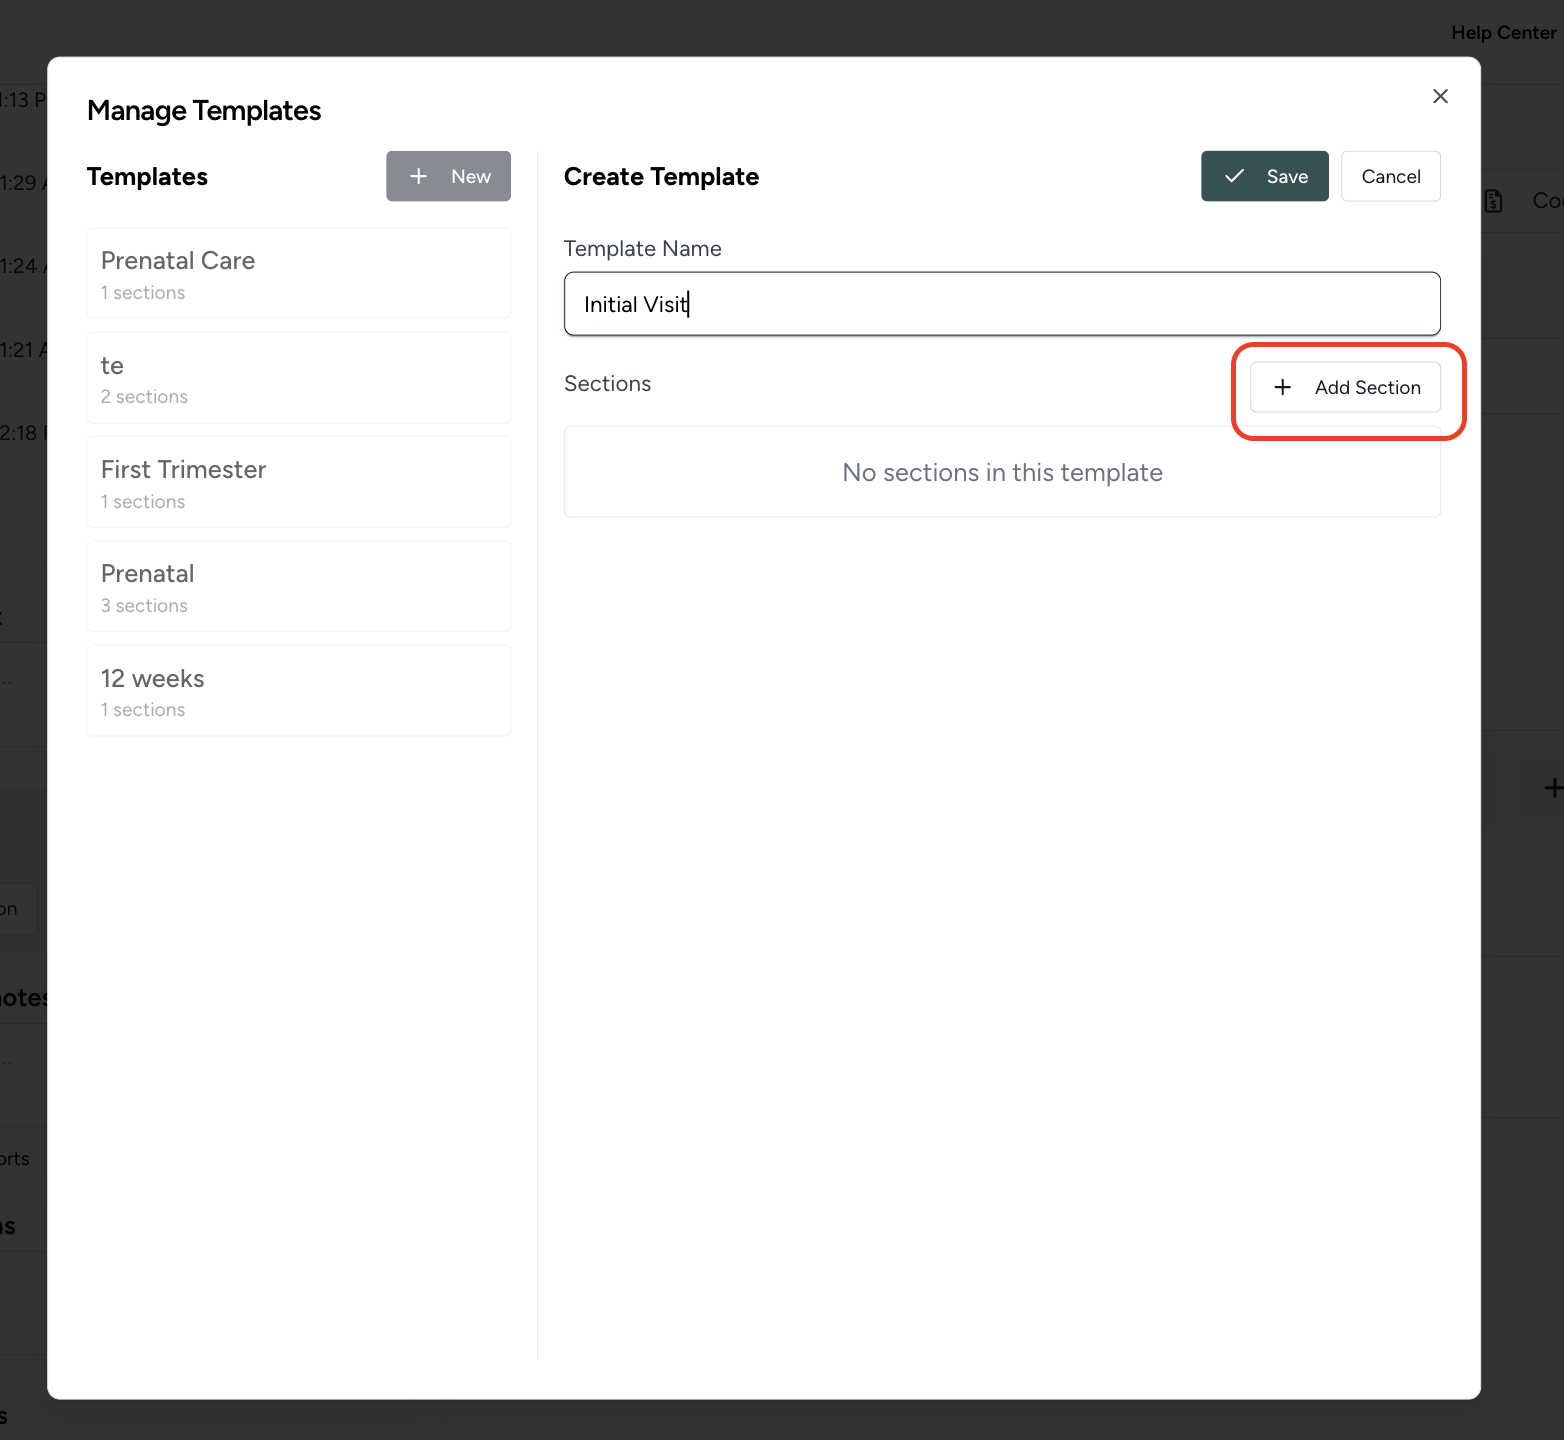
Task: Cancel template creation
Action: click(x=1391, y=176)
